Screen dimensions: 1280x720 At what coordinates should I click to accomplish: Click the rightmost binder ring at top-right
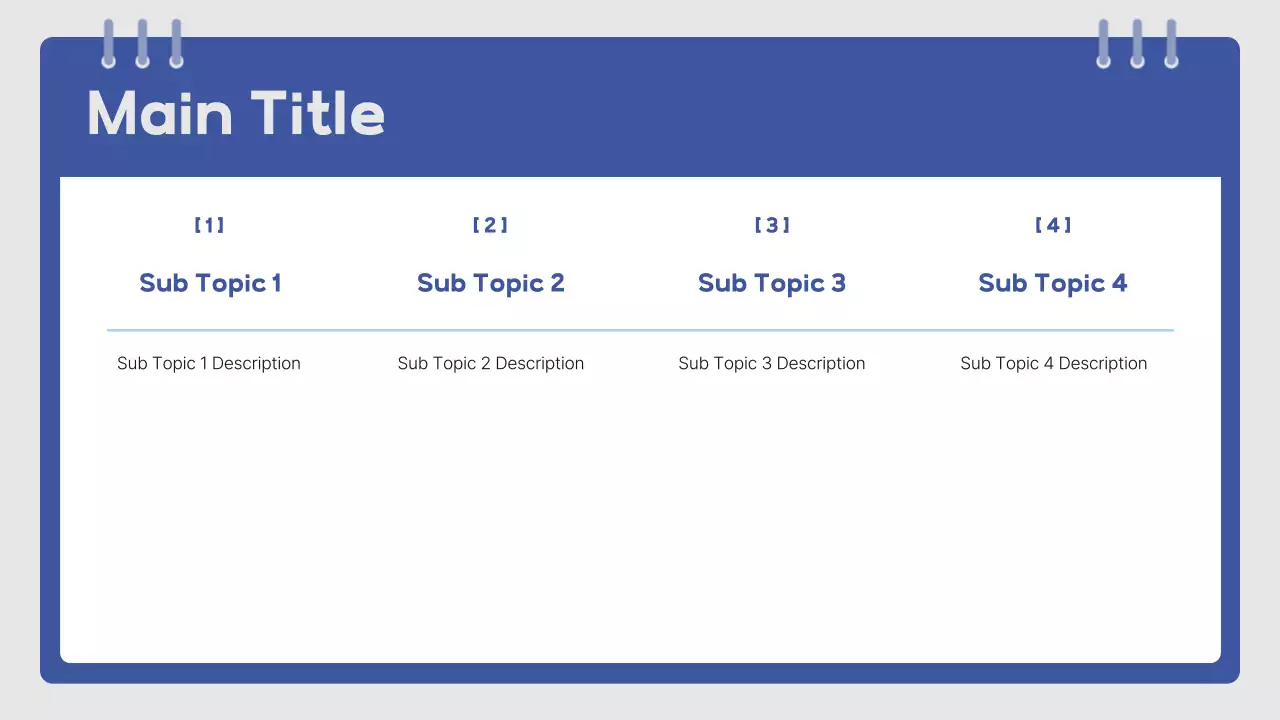click(x=1171, y=43)
